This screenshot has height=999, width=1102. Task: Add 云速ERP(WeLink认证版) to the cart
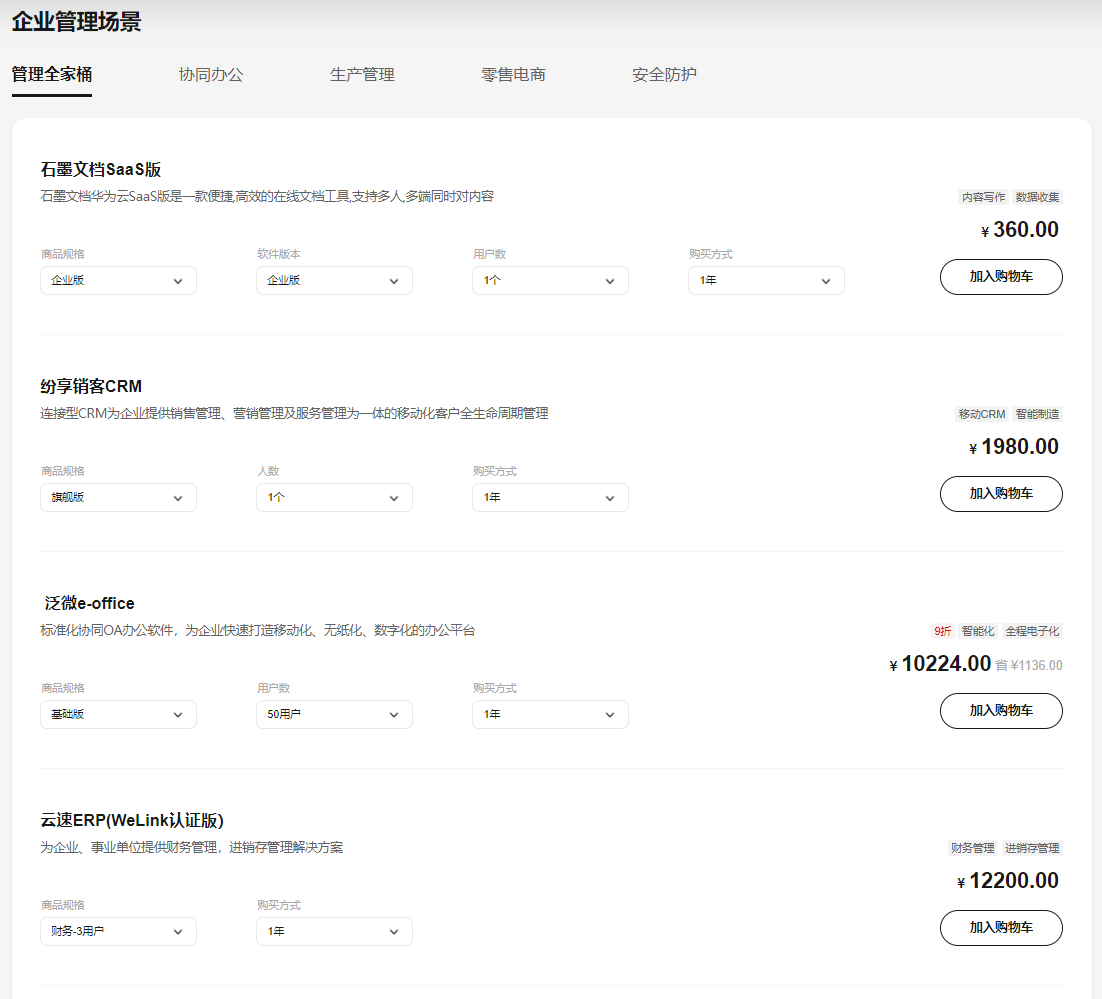(1001, 928)
